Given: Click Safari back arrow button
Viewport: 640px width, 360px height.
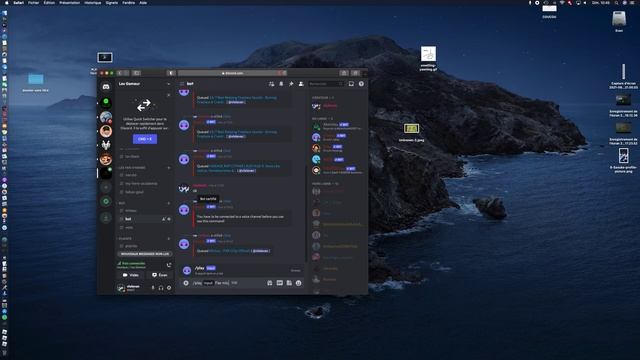Looking at the screenshot, I should 120,73.
